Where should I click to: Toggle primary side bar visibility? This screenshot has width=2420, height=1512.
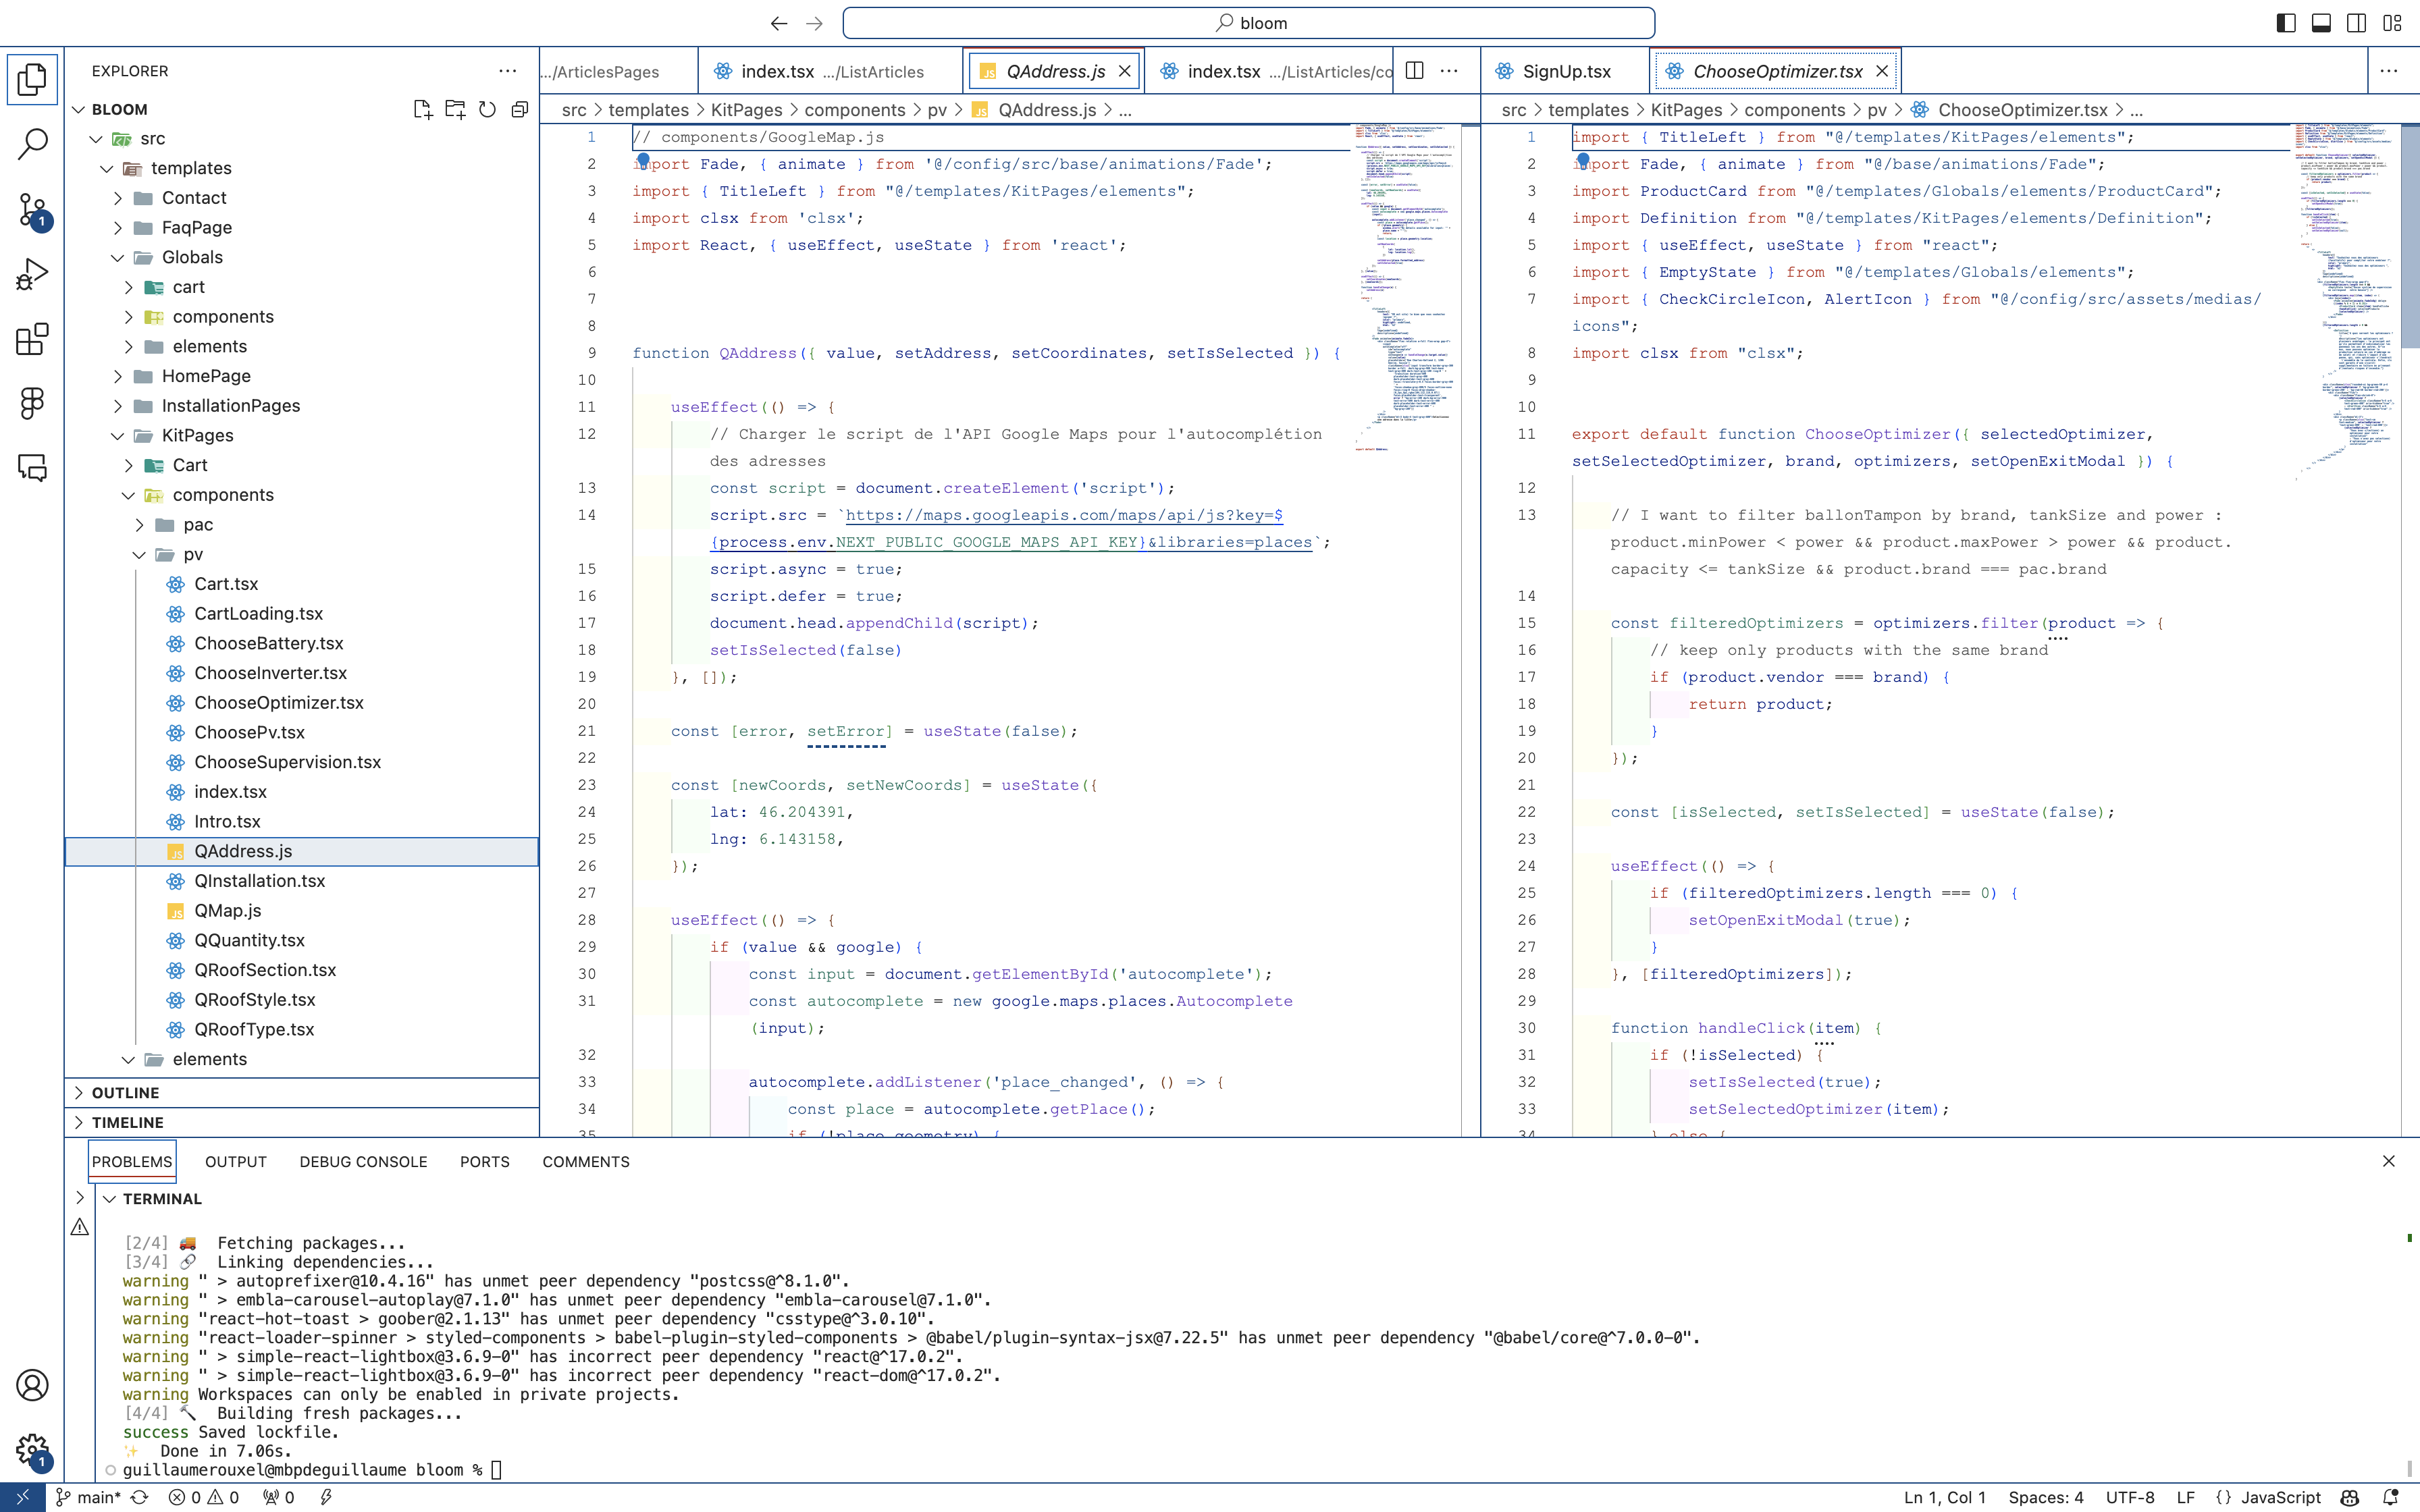coord(2286,23)
